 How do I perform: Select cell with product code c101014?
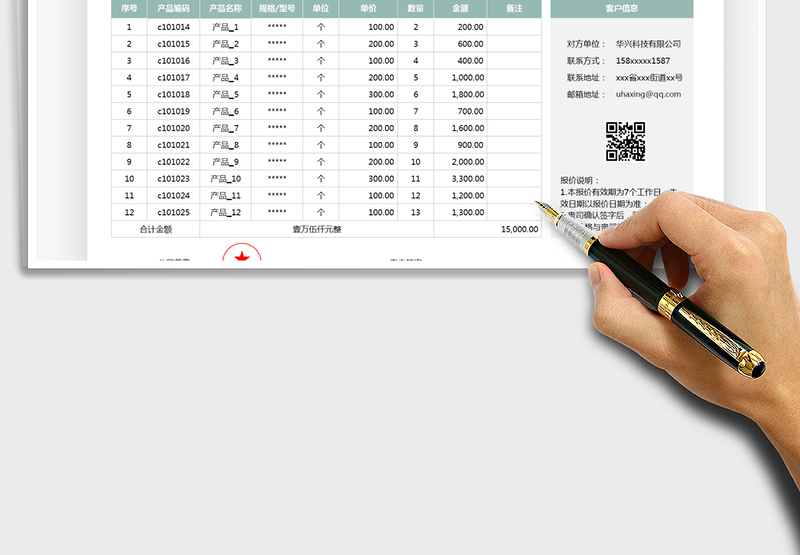click(173, 28)
